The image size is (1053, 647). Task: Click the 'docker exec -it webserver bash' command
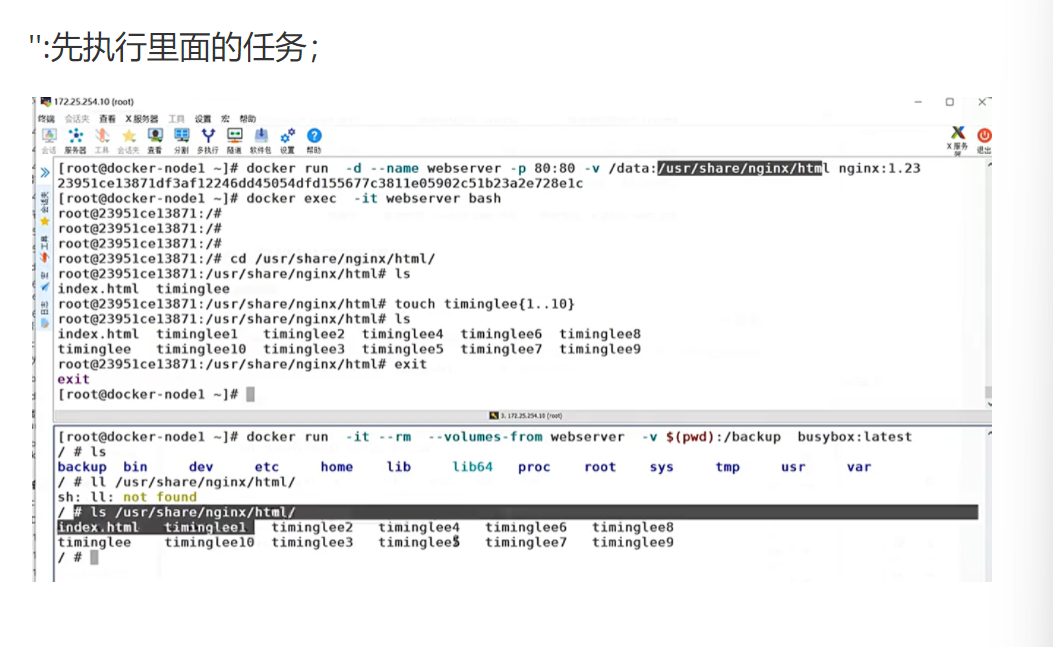point(373,198)
